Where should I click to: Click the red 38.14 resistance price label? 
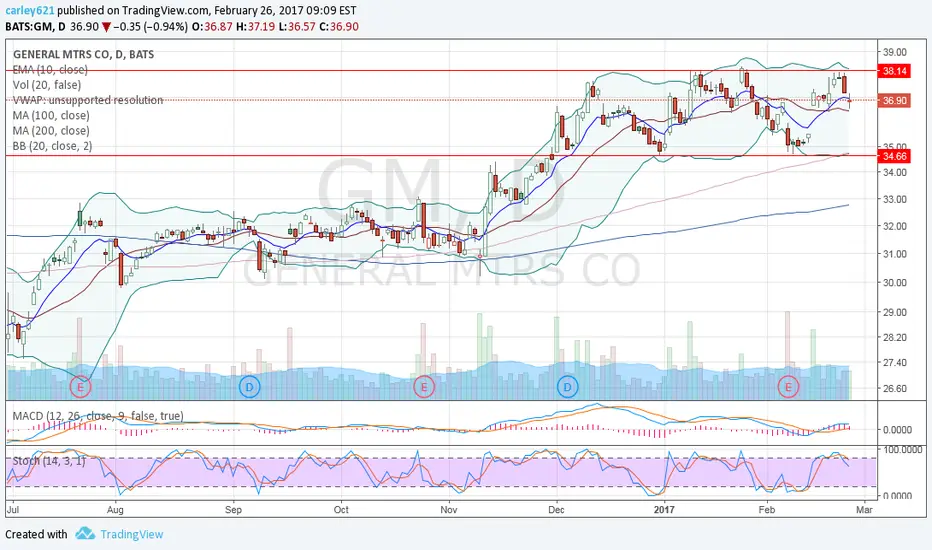[894, 71]
